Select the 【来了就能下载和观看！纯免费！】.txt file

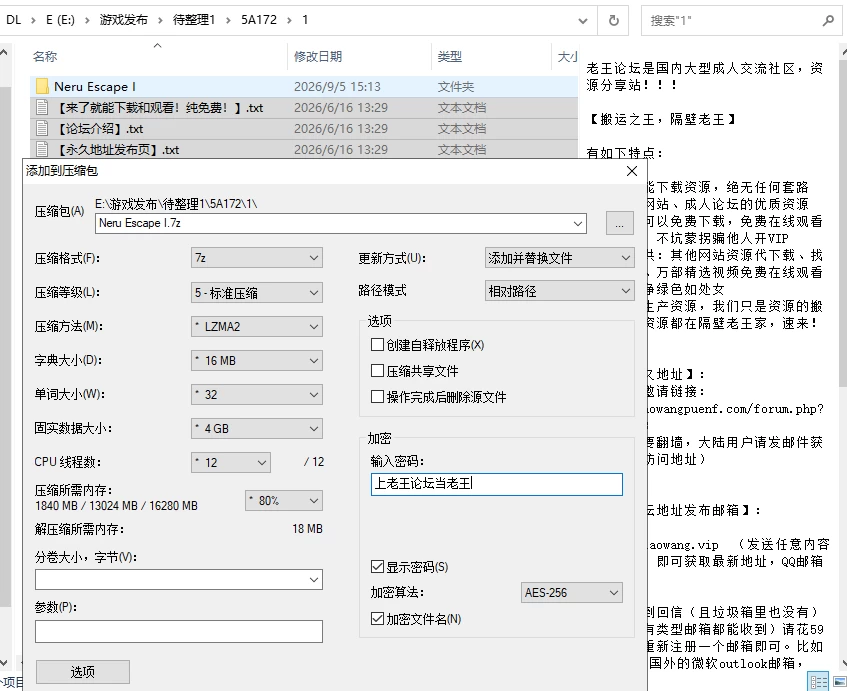coord(160,108)
